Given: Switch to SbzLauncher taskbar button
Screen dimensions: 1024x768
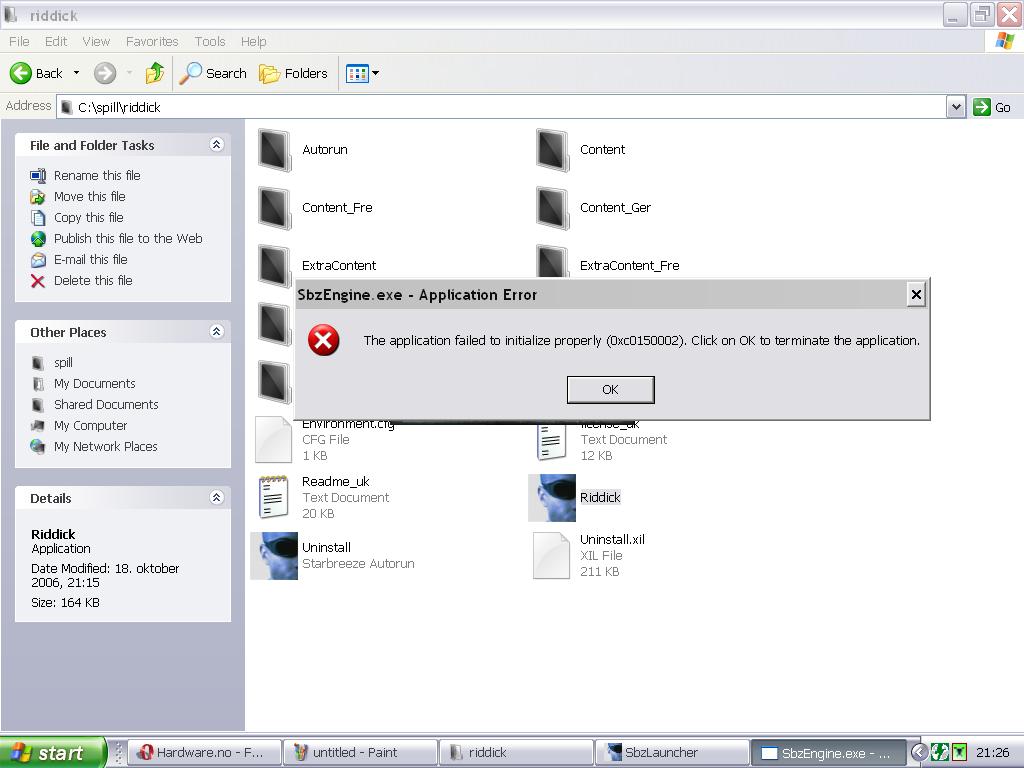Looking at the screenshot, I should pyautogui.click(x=672, y=752).
